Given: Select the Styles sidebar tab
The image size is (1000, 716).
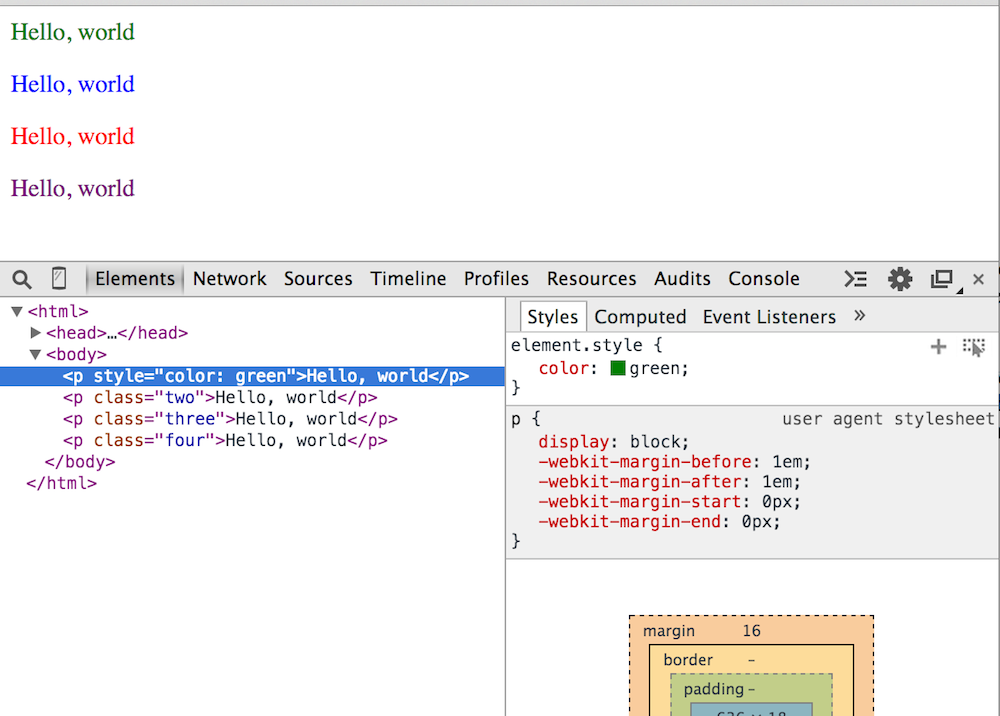Looking at the screenshot, I should pyautogui.click(x=552, y=316).
